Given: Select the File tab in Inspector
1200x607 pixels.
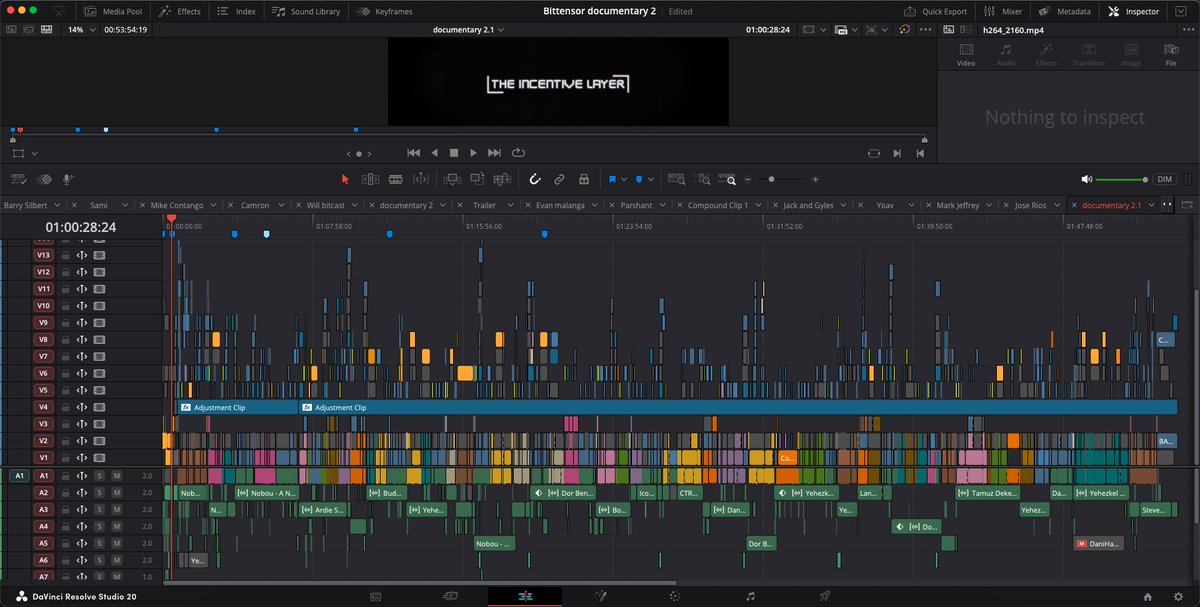Looking at the screenshot, I should click(x=1171, y=54).
